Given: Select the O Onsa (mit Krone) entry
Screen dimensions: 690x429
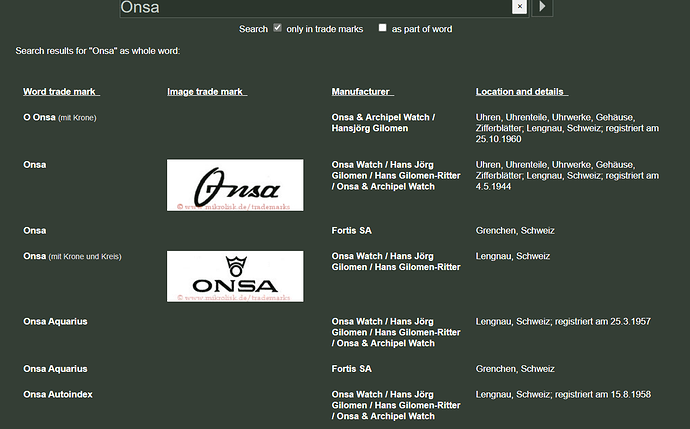Looking at the screenshot, I should pos(59,117).
